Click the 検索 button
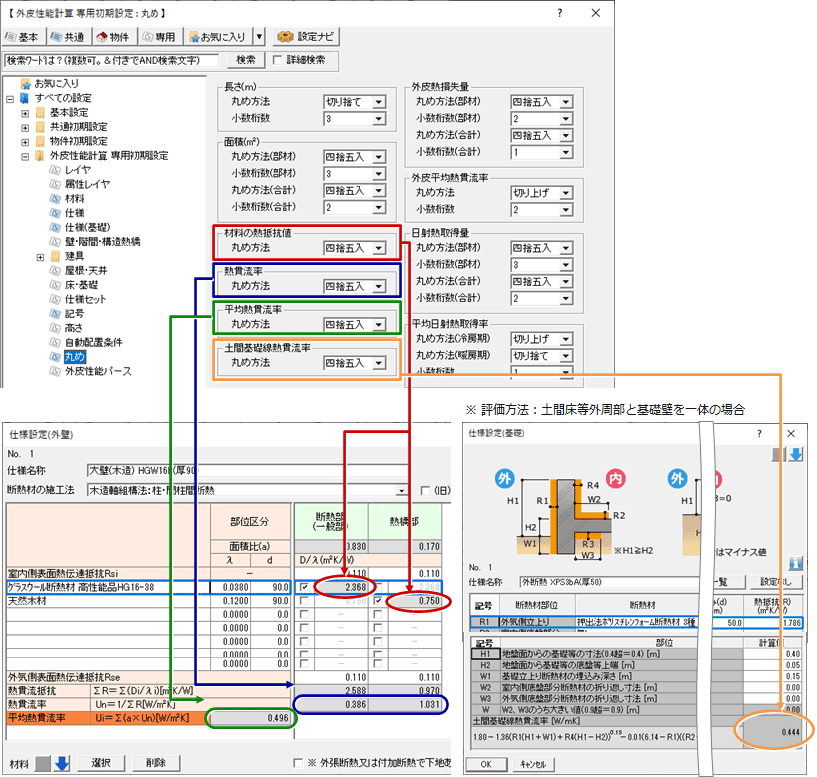817x777 pixels. (246, 60)
